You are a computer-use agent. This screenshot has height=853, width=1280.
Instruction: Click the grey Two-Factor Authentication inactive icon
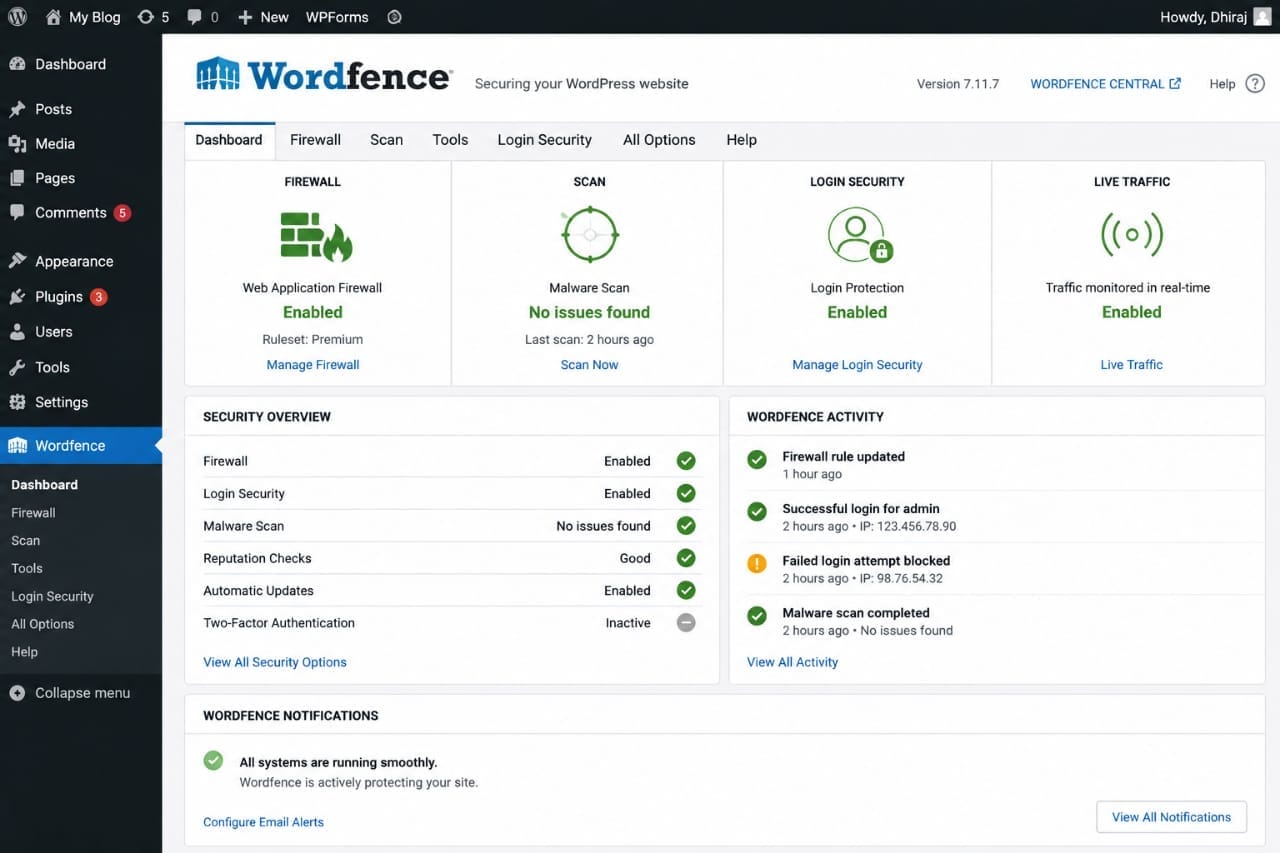686,623
